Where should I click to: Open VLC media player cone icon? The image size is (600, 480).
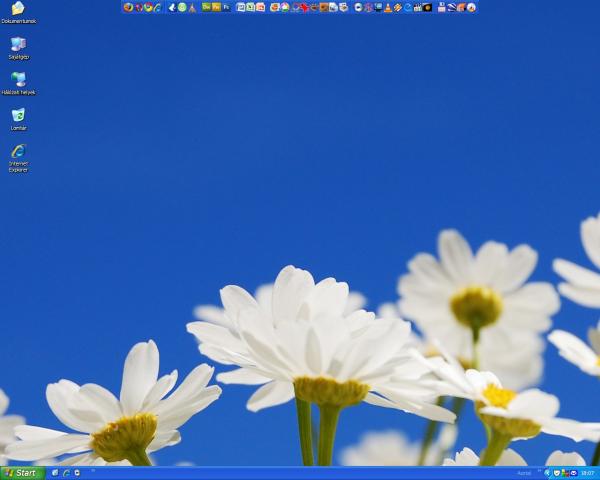[x=388, y=7]
